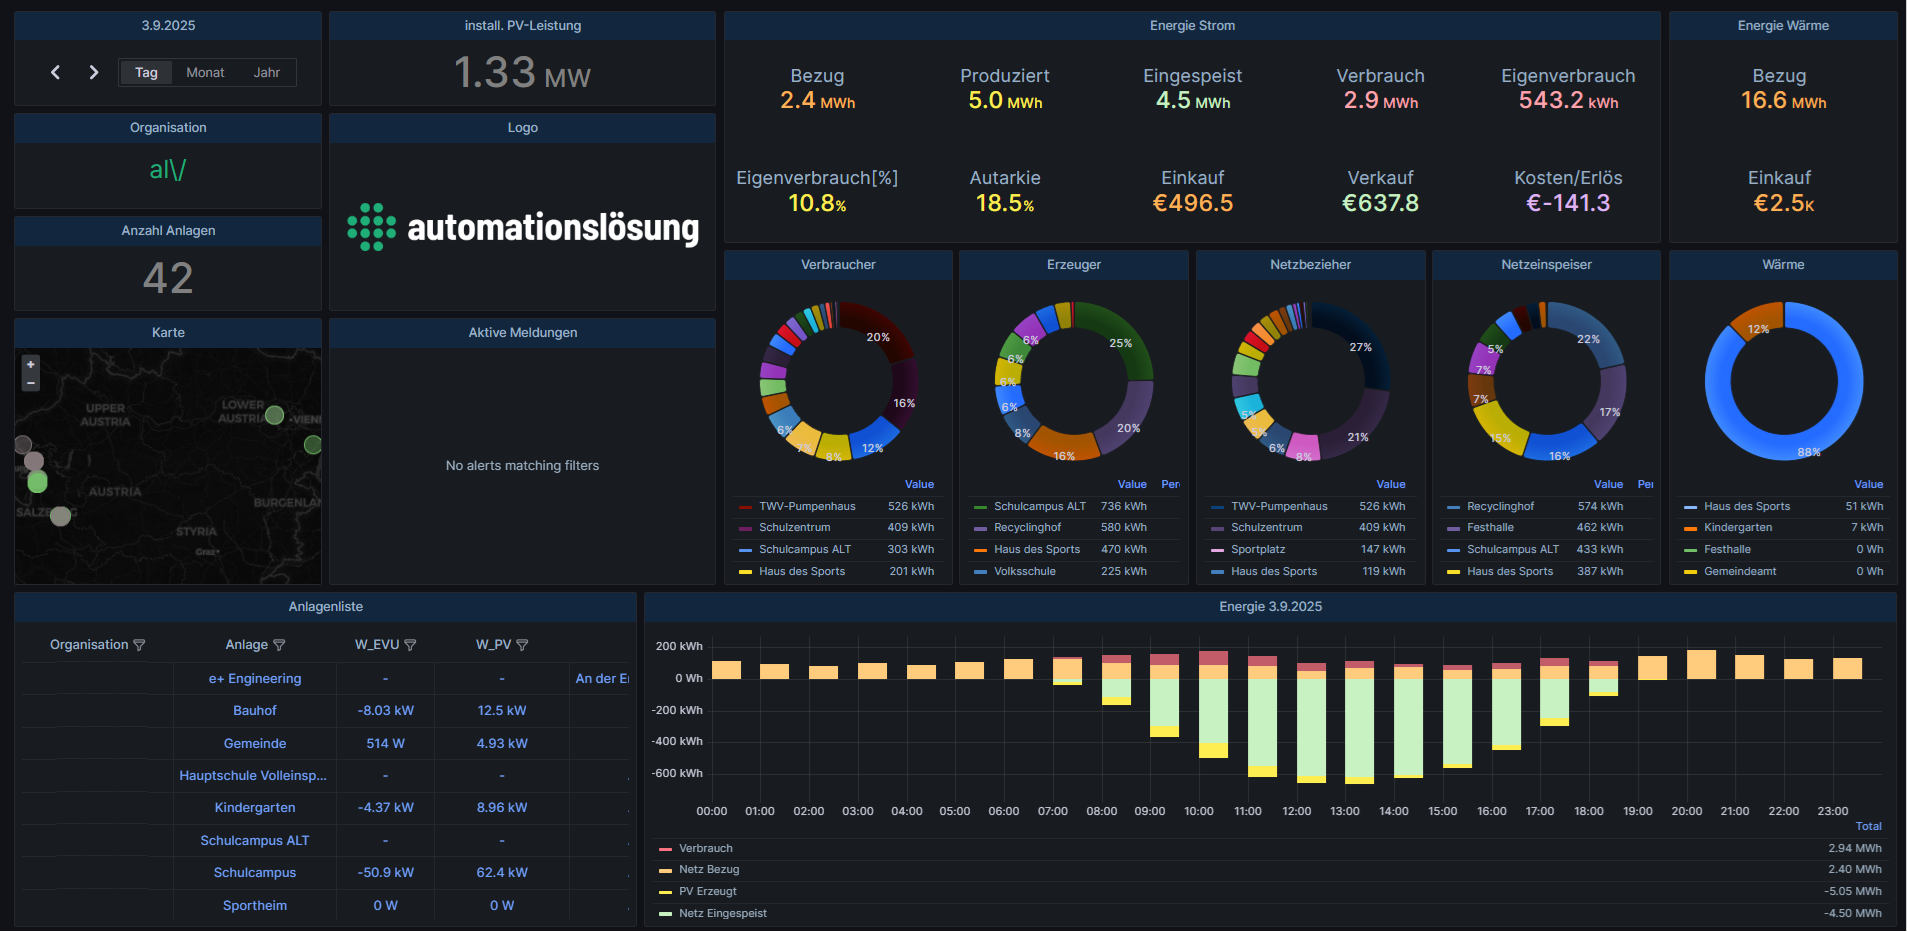Image resolution: width=1907 pixels, height=932 pixels.
Task: Open the Netzeinspeiser panel title menu
Action: (x=1546, y=264)
